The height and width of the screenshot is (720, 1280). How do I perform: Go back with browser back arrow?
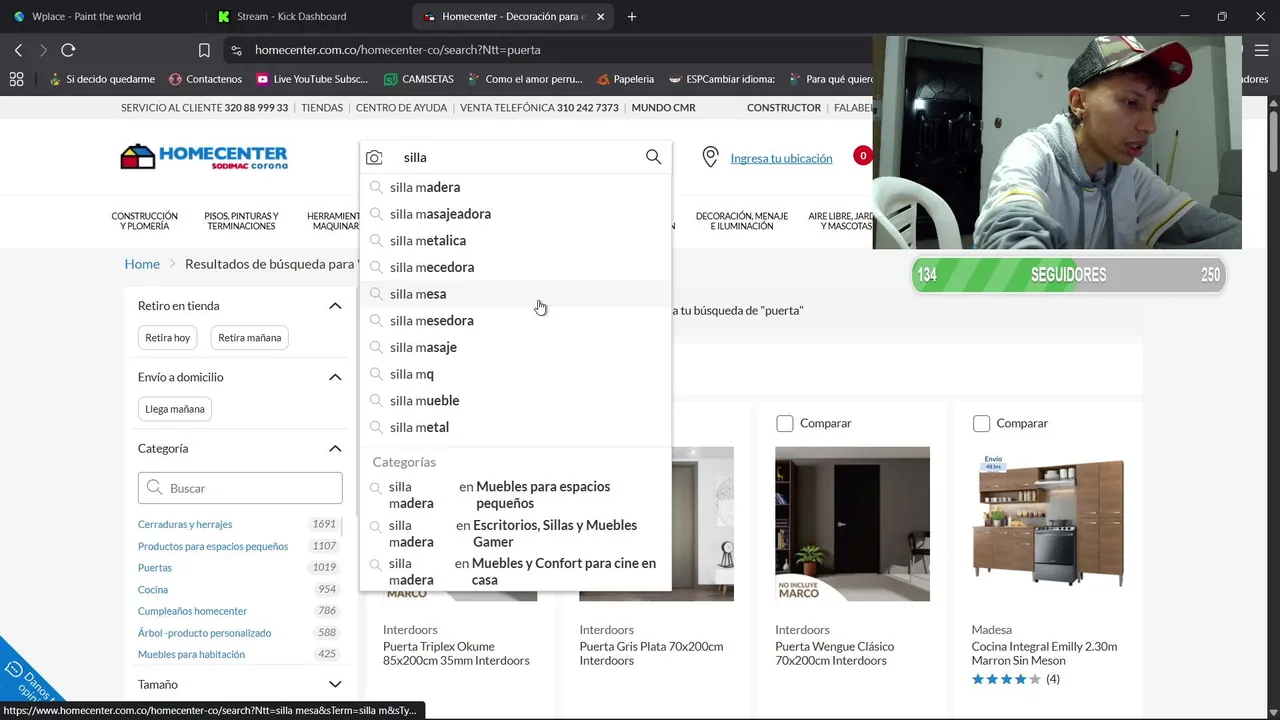click(18, 50)
